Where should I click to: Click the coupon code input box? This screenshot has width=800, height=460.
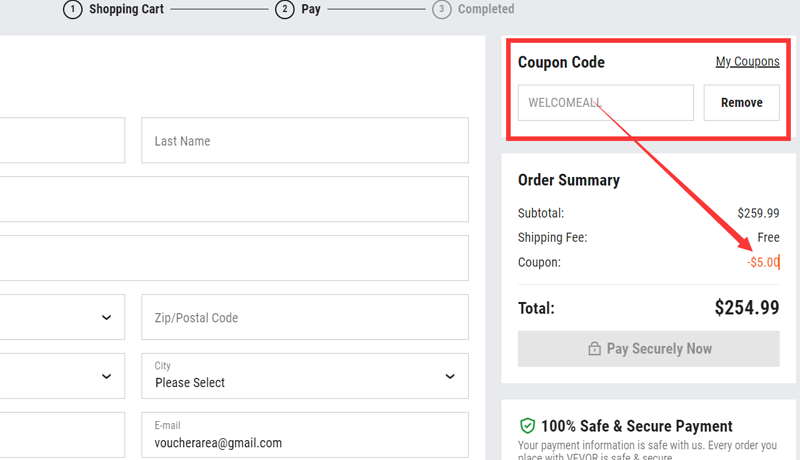coord(605,103)
